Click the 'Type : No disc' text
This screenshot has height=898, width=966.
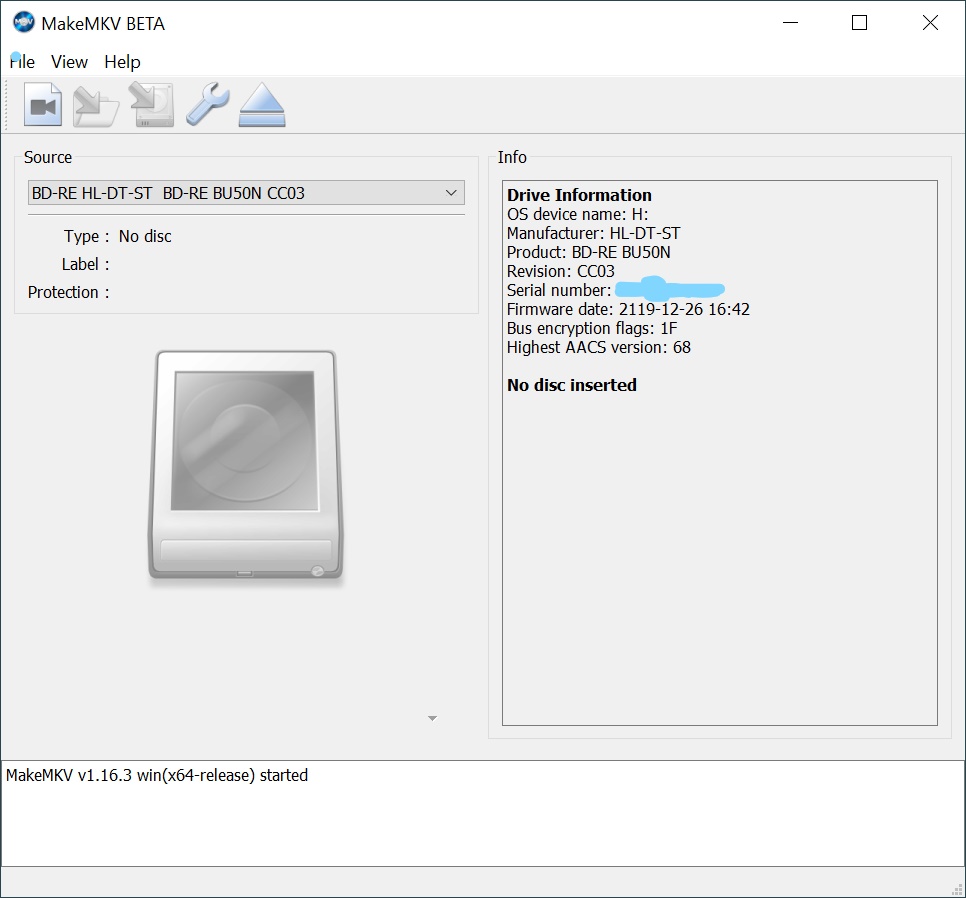118,237
